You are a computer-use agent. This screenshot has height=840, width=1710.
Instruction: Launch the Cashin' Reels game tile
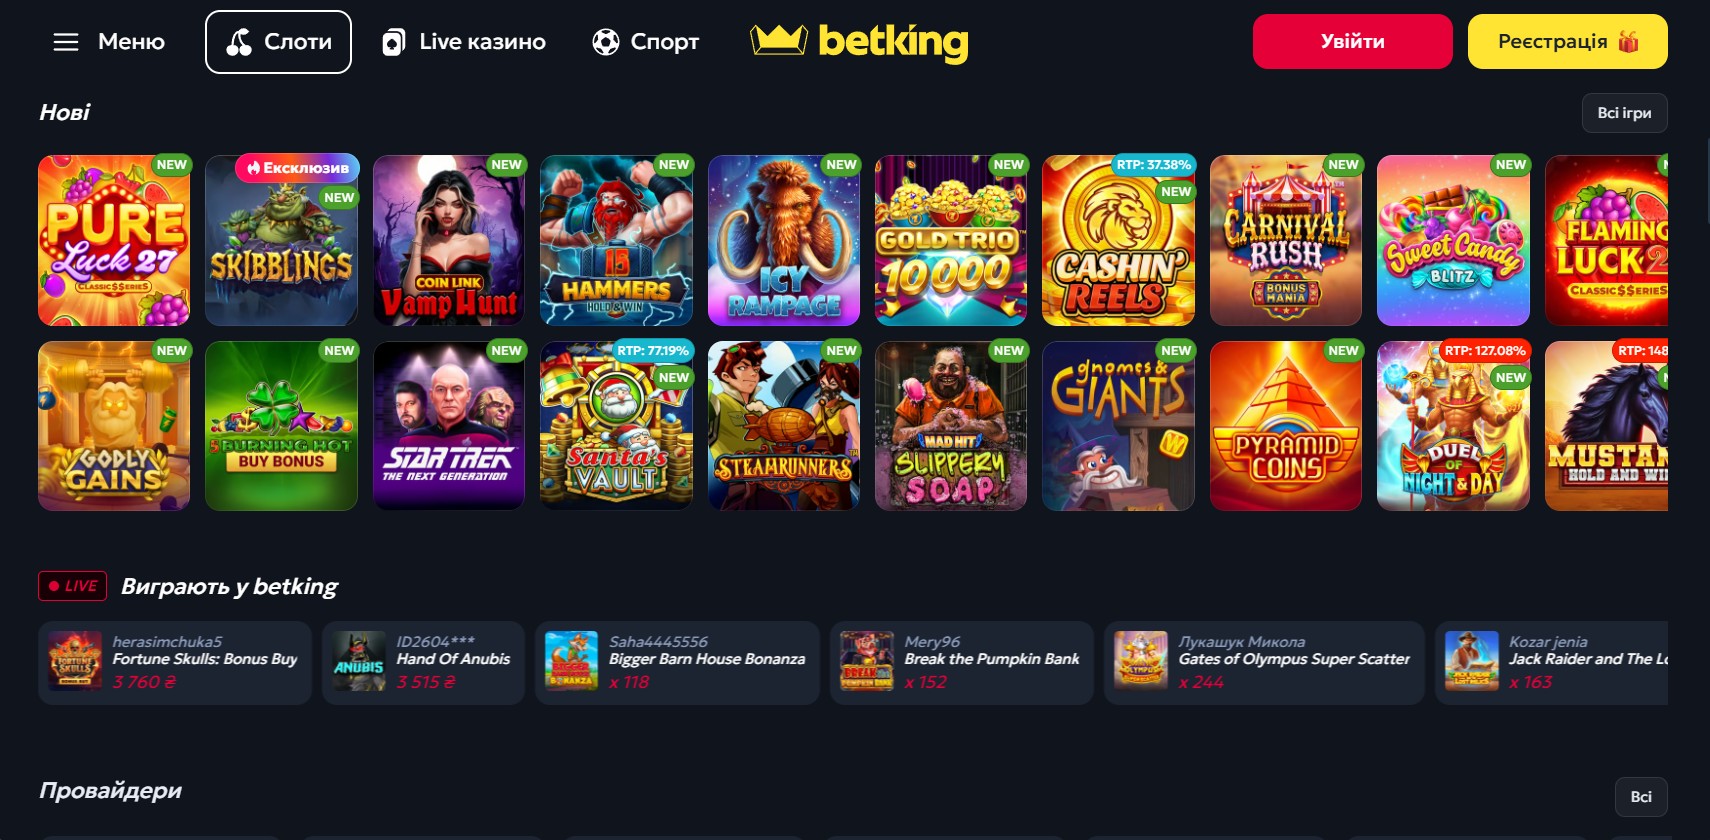tap(1118, 240)
